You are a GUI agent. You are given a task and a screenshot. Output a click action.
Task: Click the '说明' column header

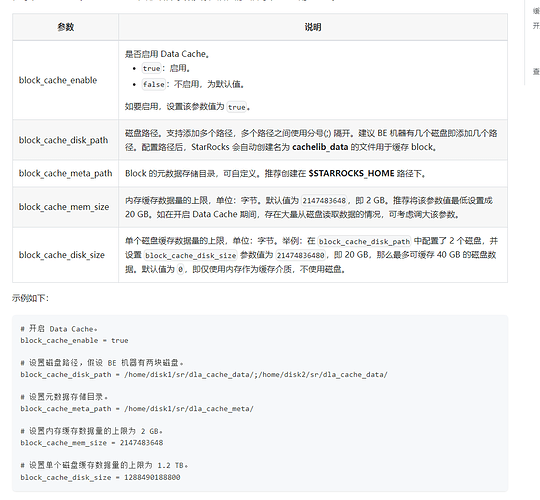coord(313,27)
